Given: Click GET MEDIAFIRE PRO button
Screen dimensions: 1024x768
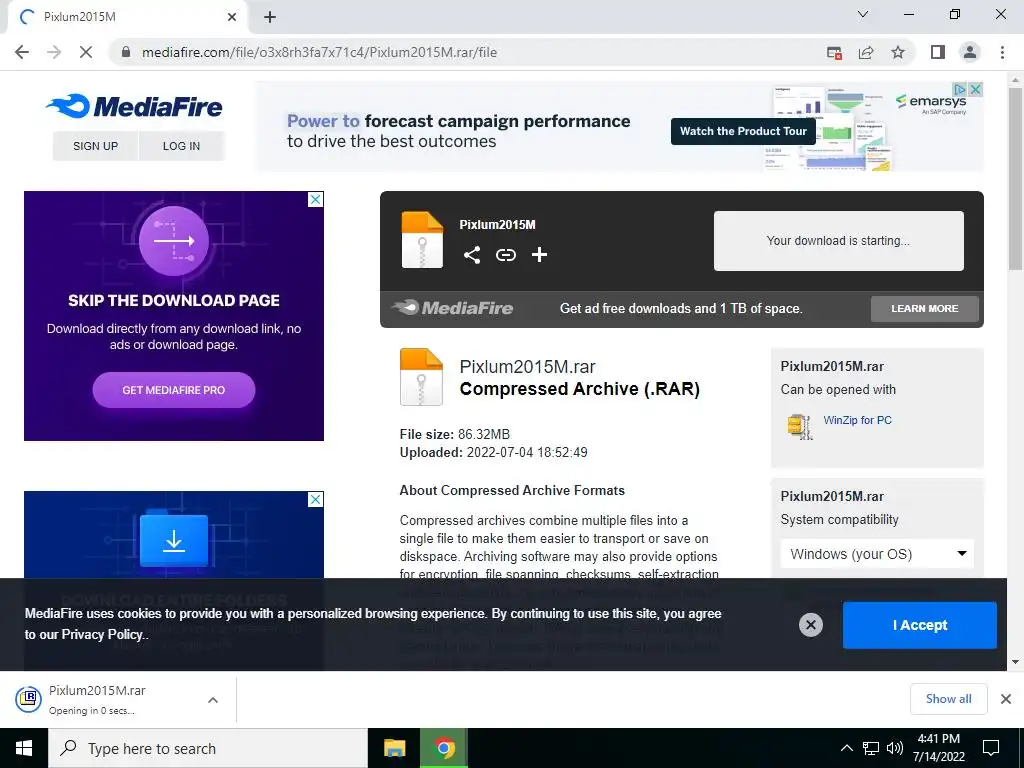Looking at the screenshot, I should (174, 390).
